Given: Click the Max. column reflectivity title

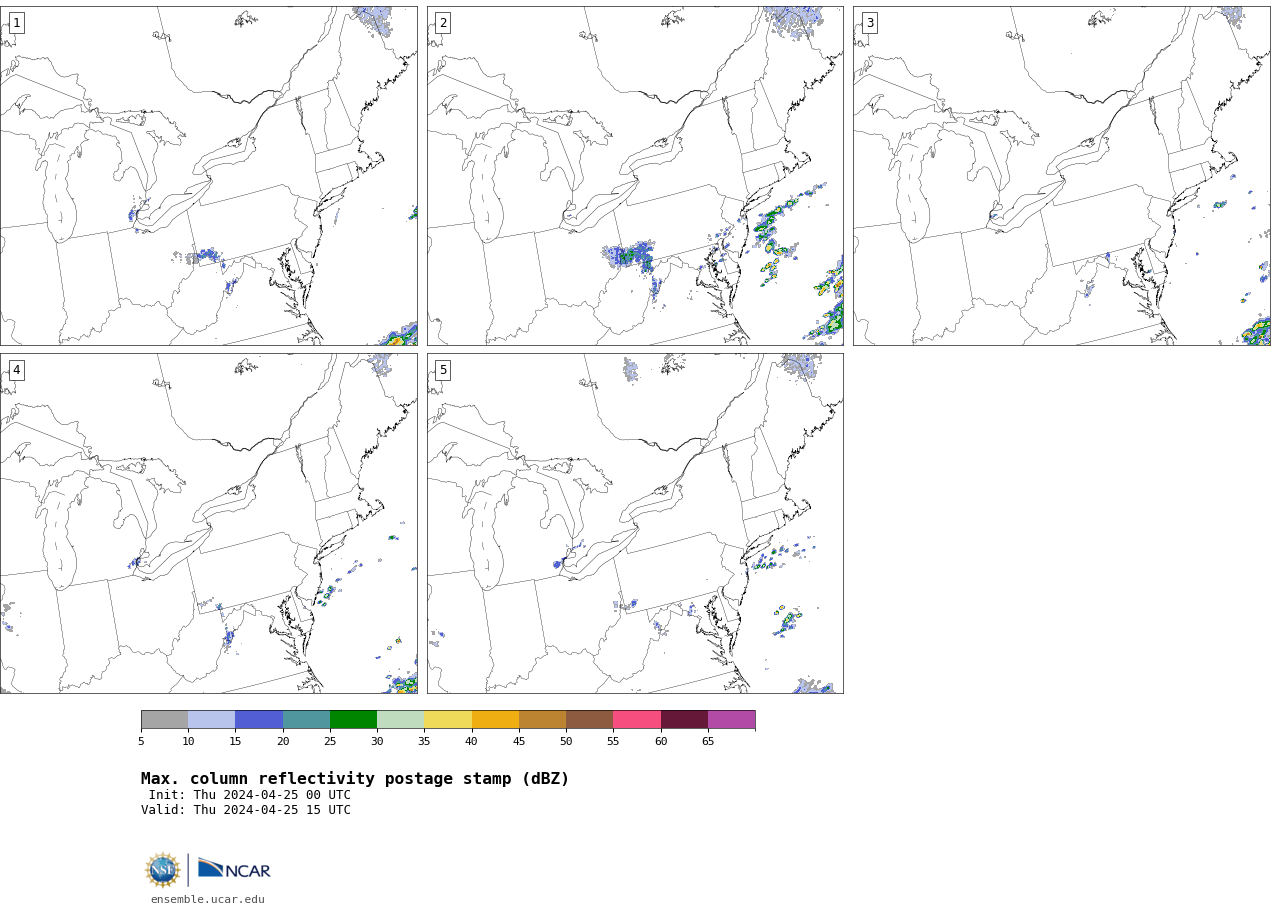Looking at the screenshot, I should (355, 779).
